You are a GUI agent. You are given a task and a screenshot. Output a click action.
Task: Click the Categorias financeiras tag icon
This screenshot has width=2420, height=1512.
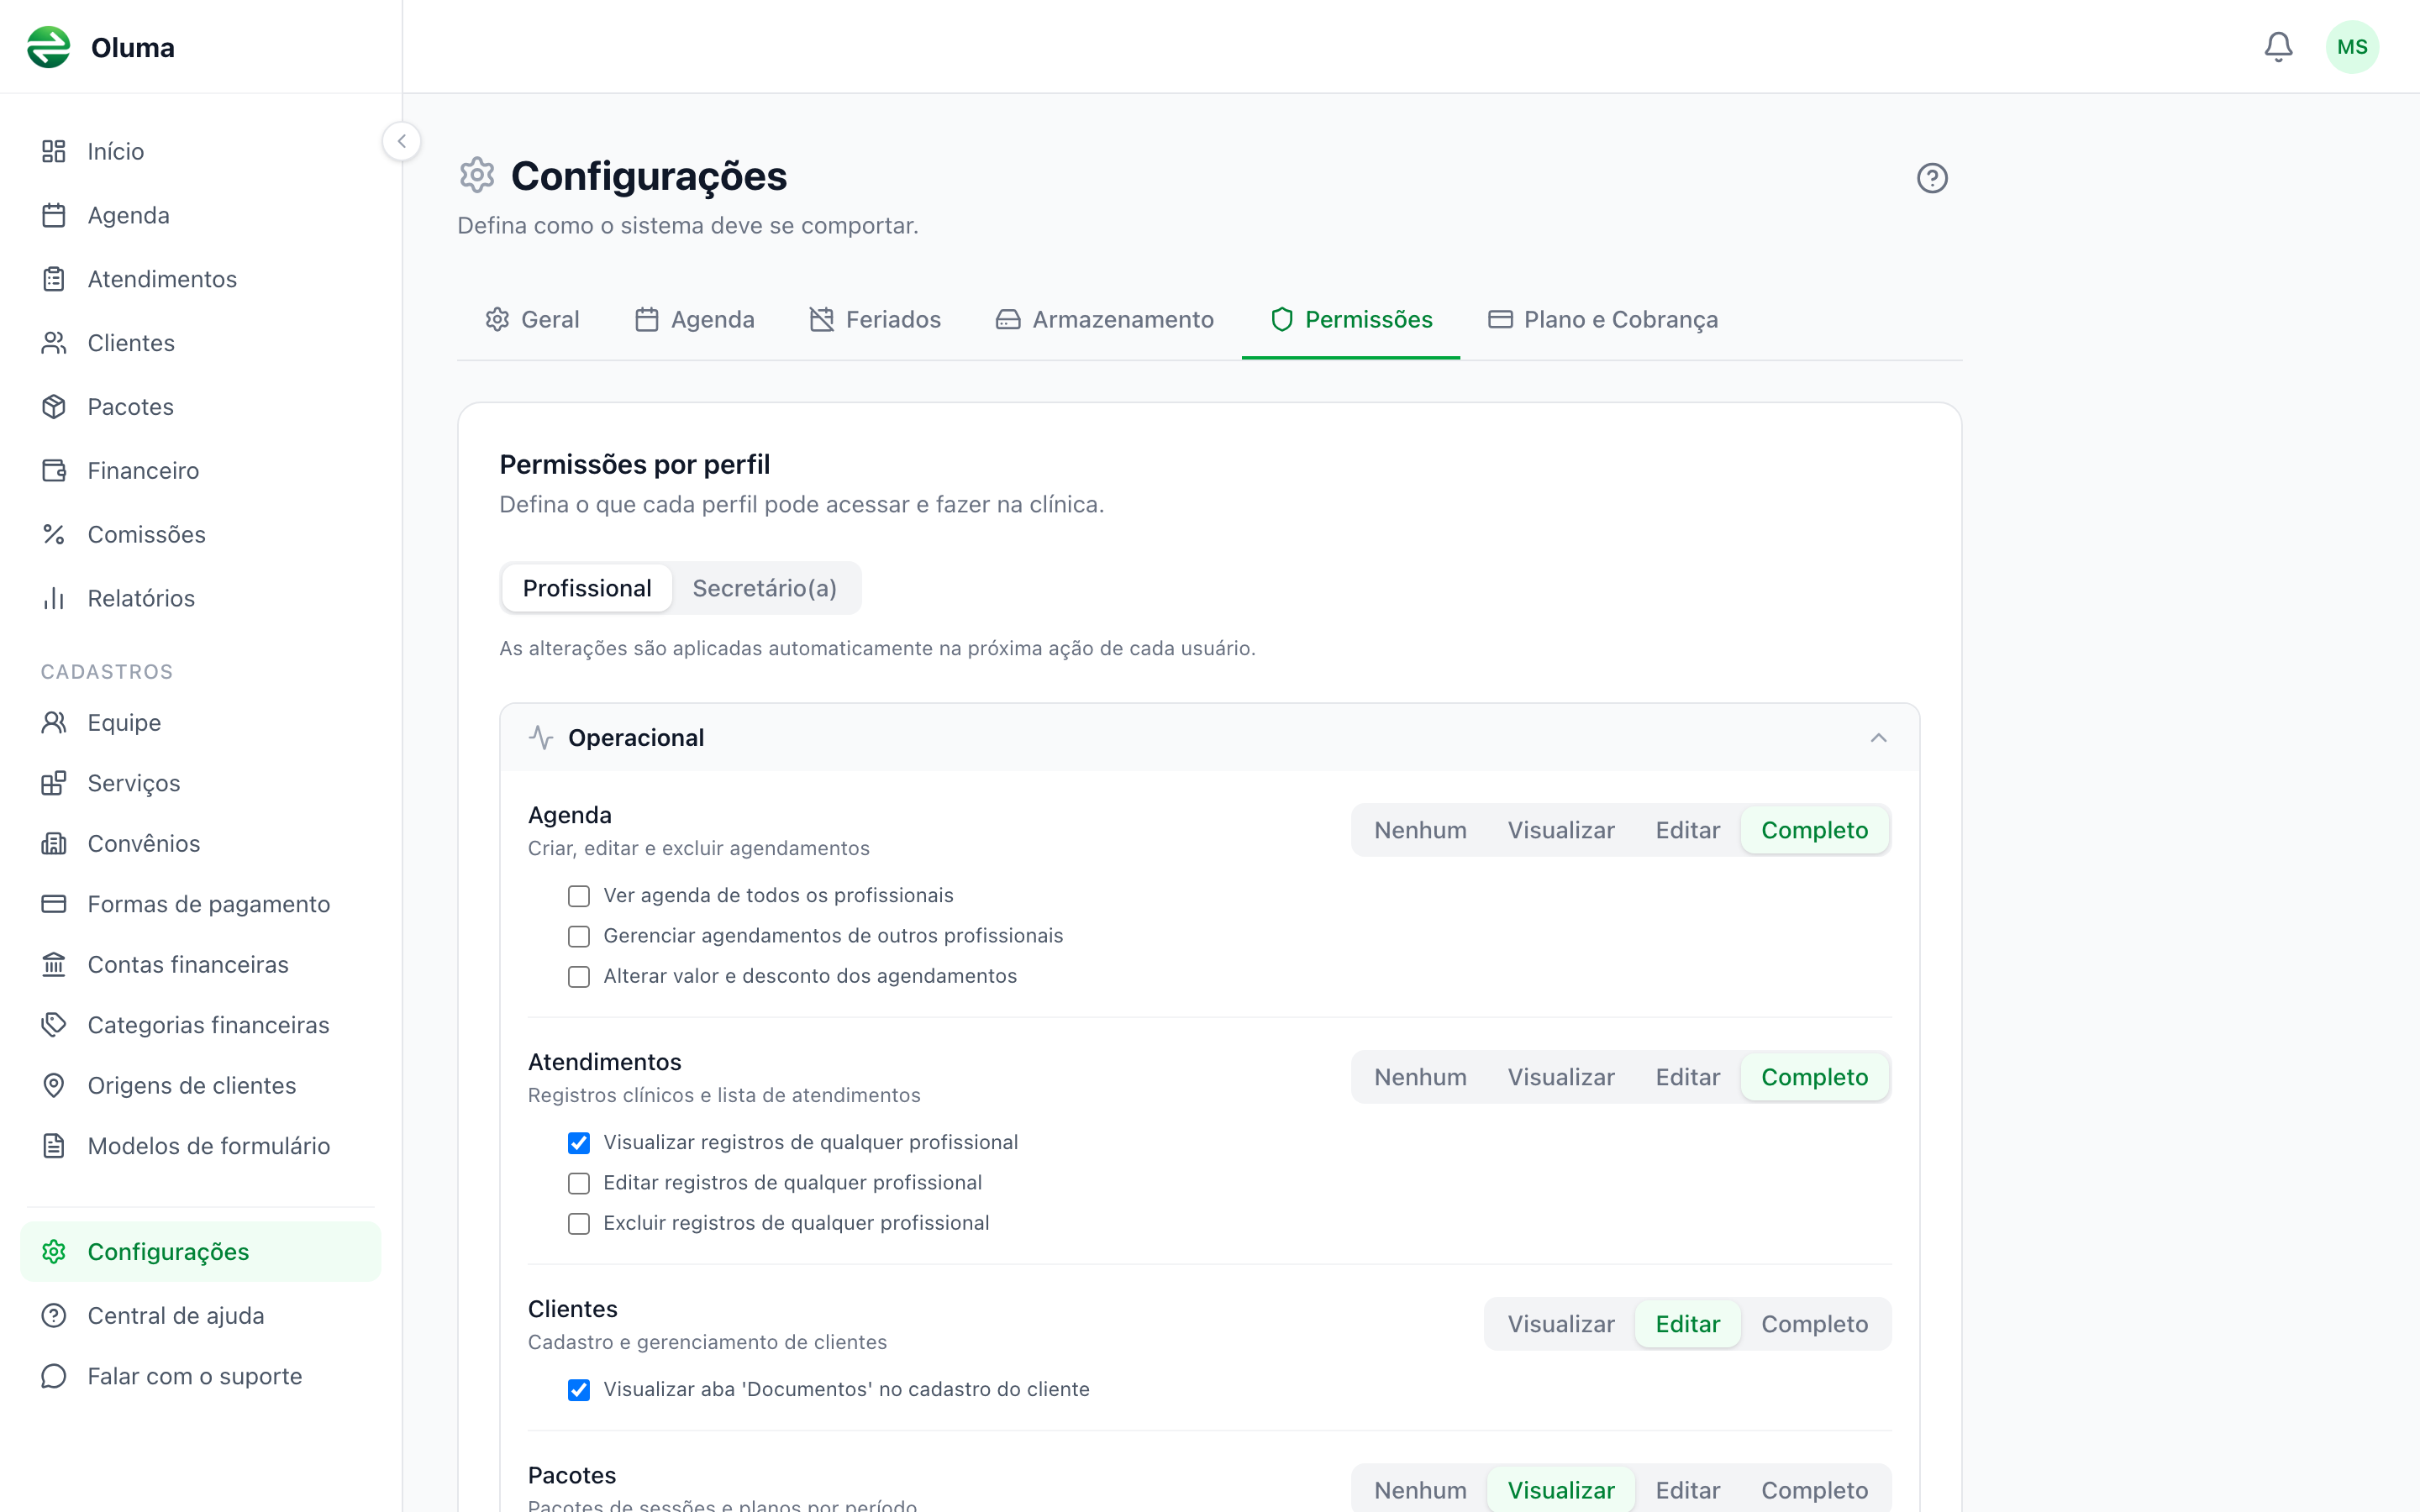point(54,1025)
